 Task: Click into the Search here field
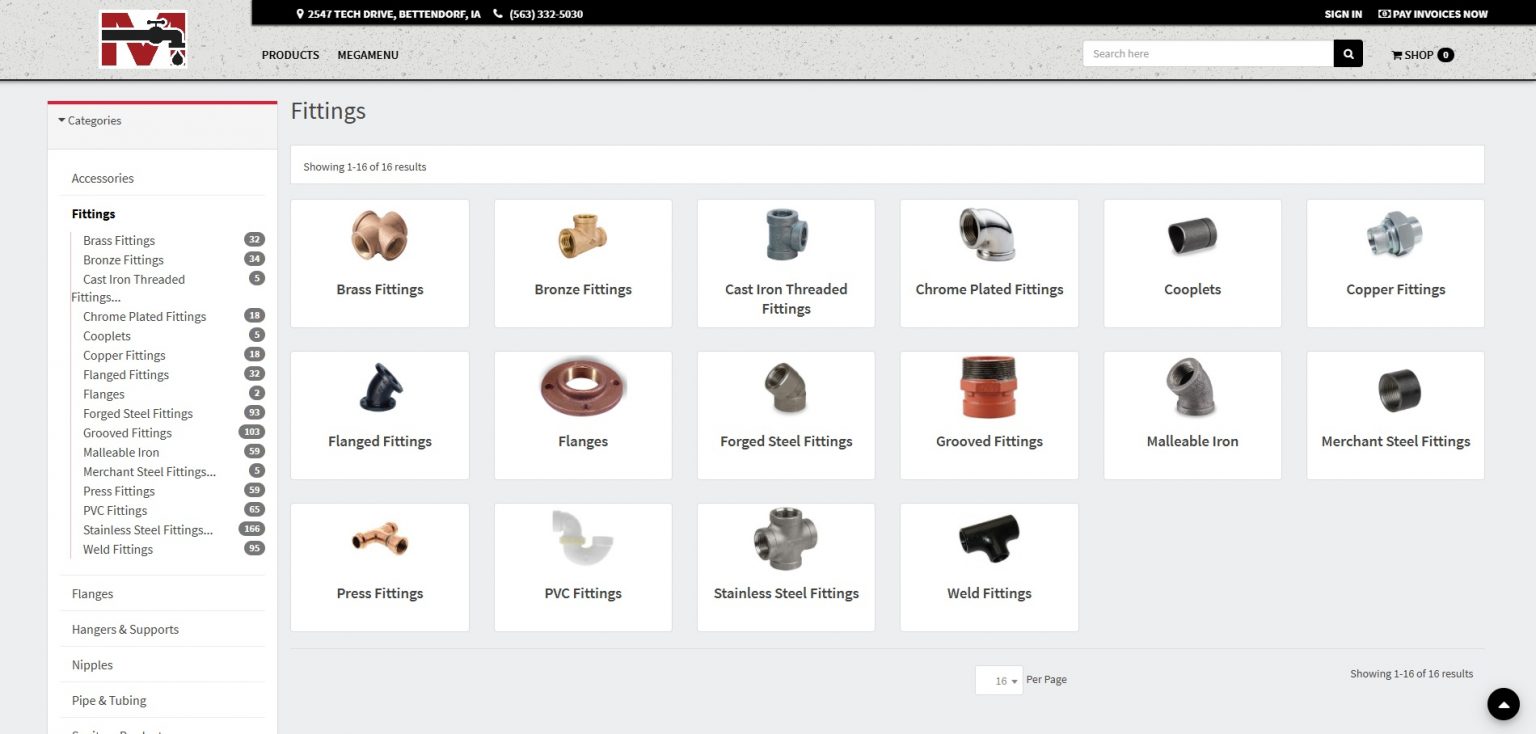tap(1208, 54)
